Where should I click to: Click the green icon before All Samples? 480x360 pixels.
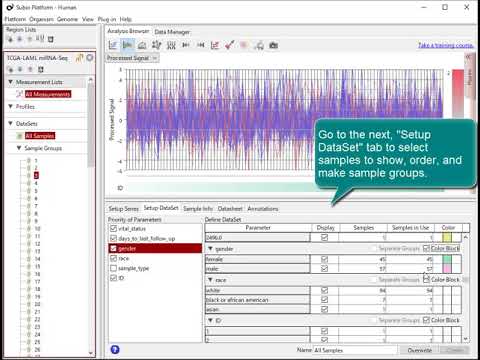click(x=19, y=136)
